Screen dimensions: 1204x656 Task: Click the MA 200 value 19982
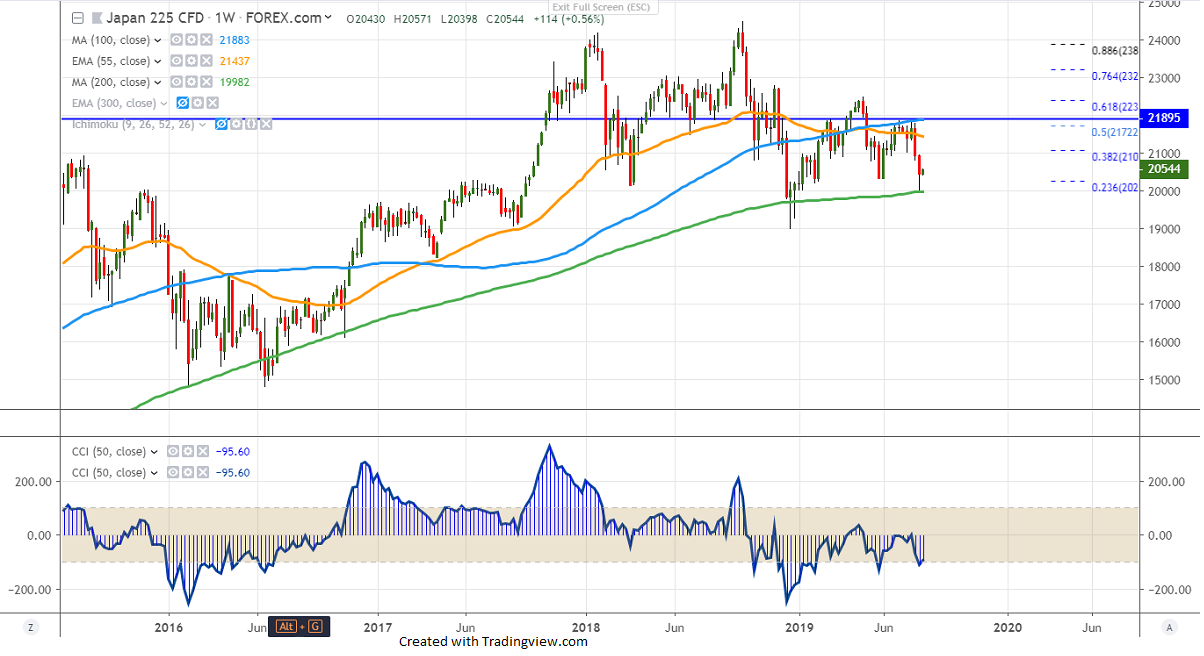click(x=233, y=82)
